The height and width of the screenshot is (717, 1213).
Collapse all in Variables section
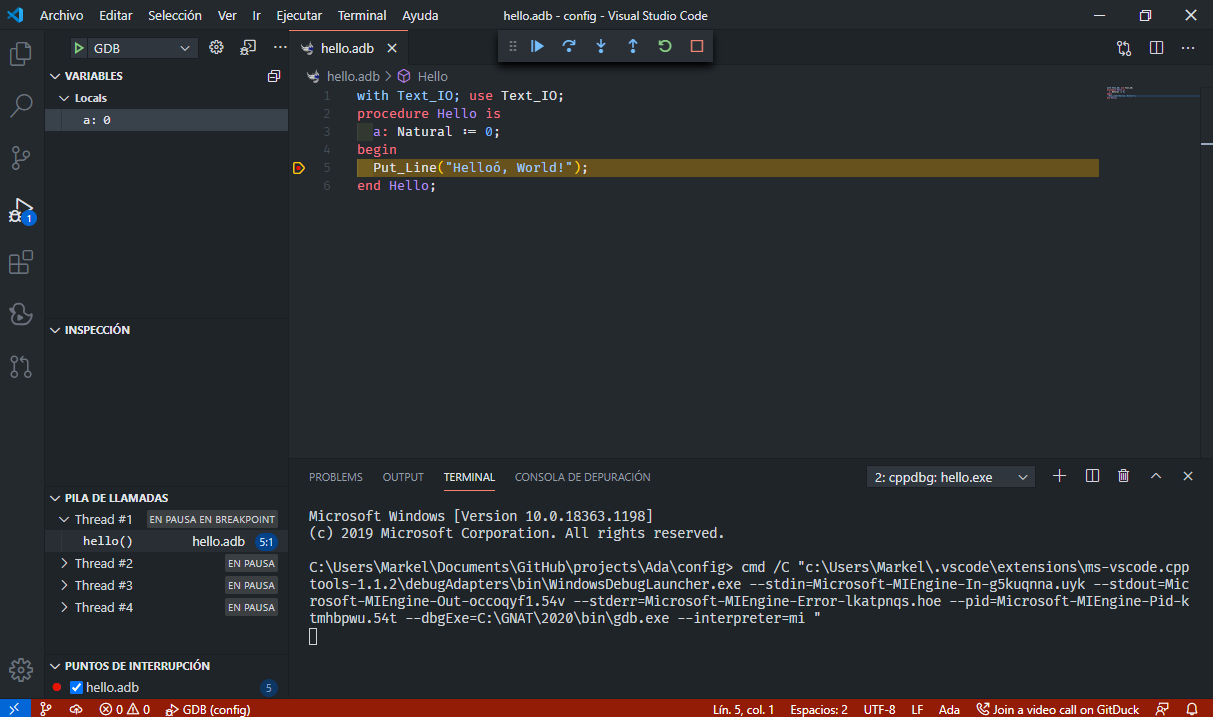(x=274, y=76)
